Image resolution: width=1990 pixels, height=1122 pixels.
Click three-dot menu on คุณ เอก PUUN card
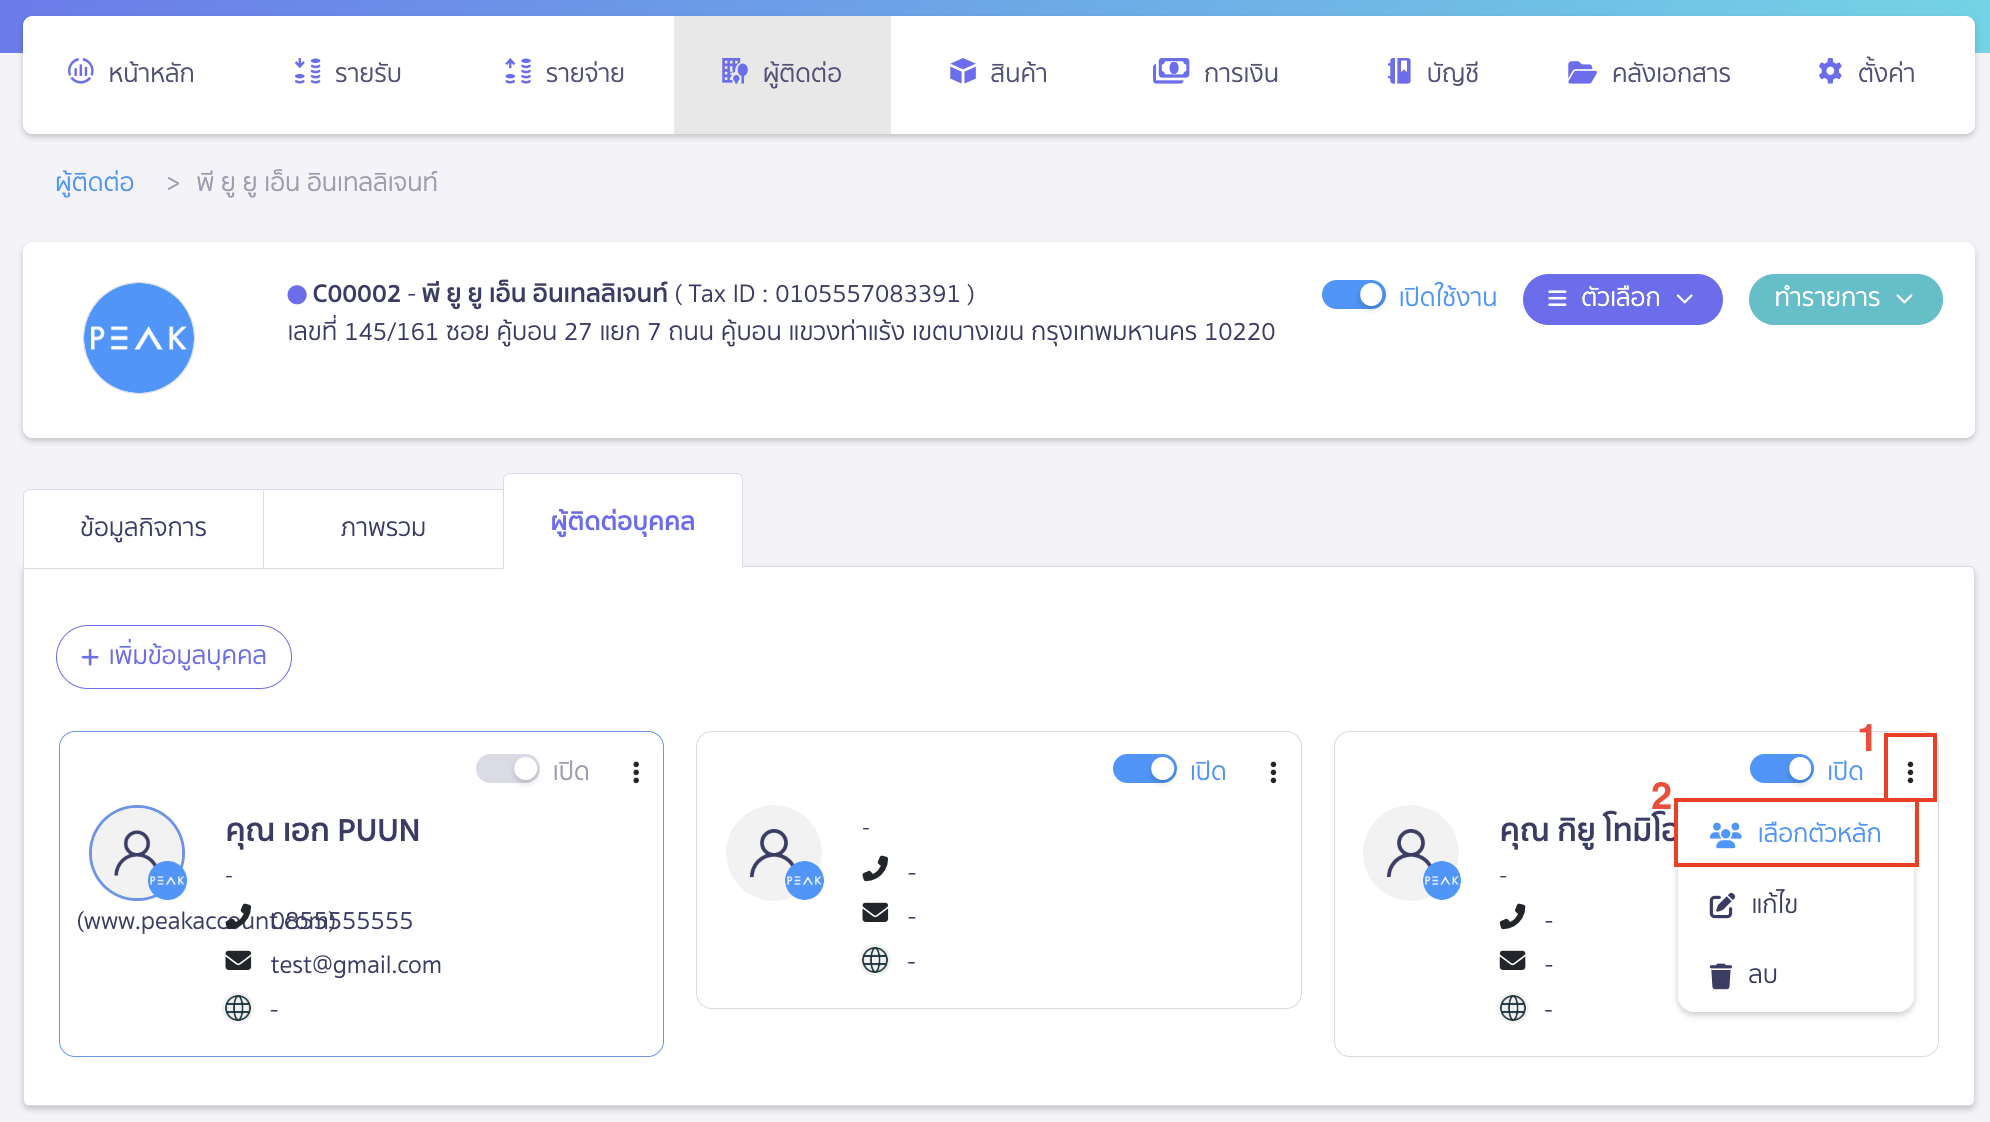tap(636, 772)
